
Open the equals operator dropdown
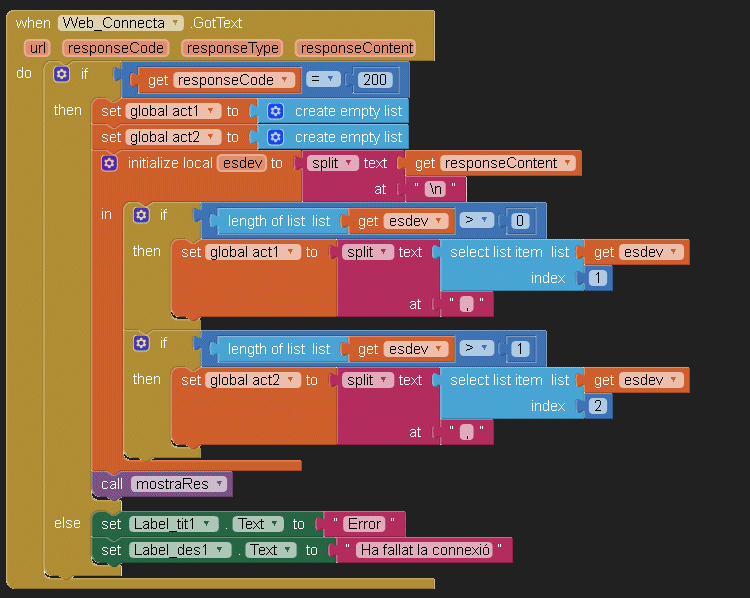click(x=330, y=79)
